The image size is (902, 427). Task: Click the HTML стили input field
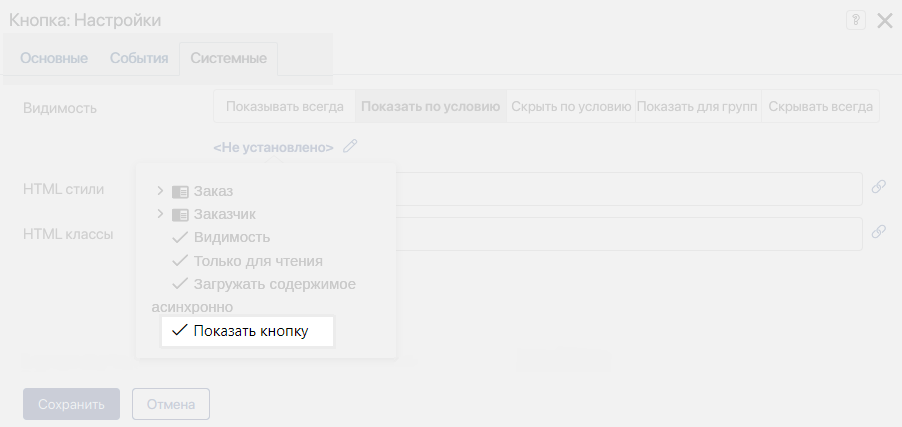point(628,188)
